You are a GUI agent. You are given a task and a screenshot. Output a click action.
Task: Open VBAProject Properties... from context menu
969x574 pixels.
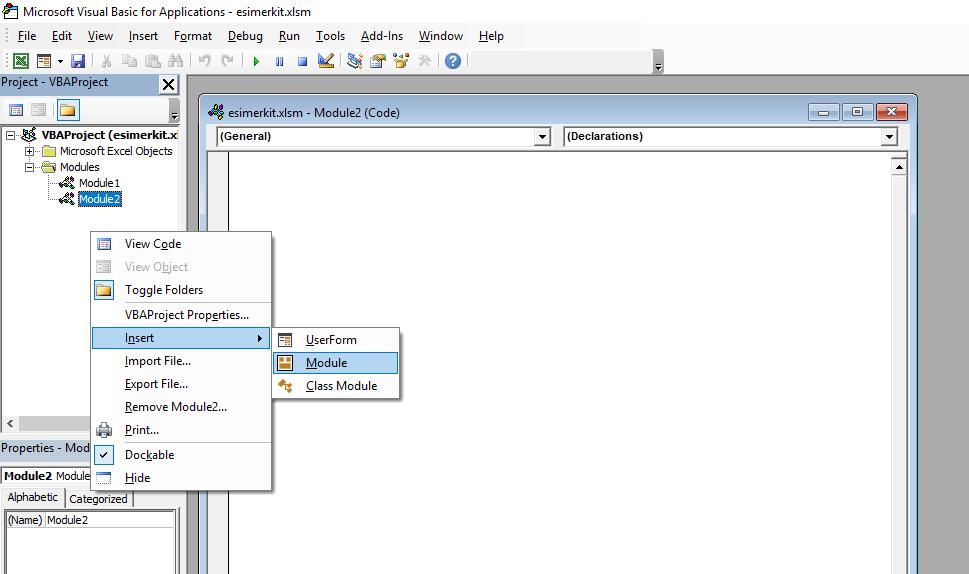(181, 315)
